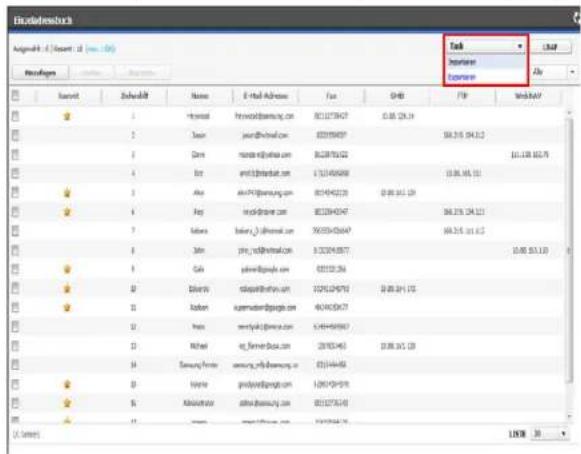Click the name cell "Samsung Printer"
This screenshot has width=581, height=454.
[199, 365]
